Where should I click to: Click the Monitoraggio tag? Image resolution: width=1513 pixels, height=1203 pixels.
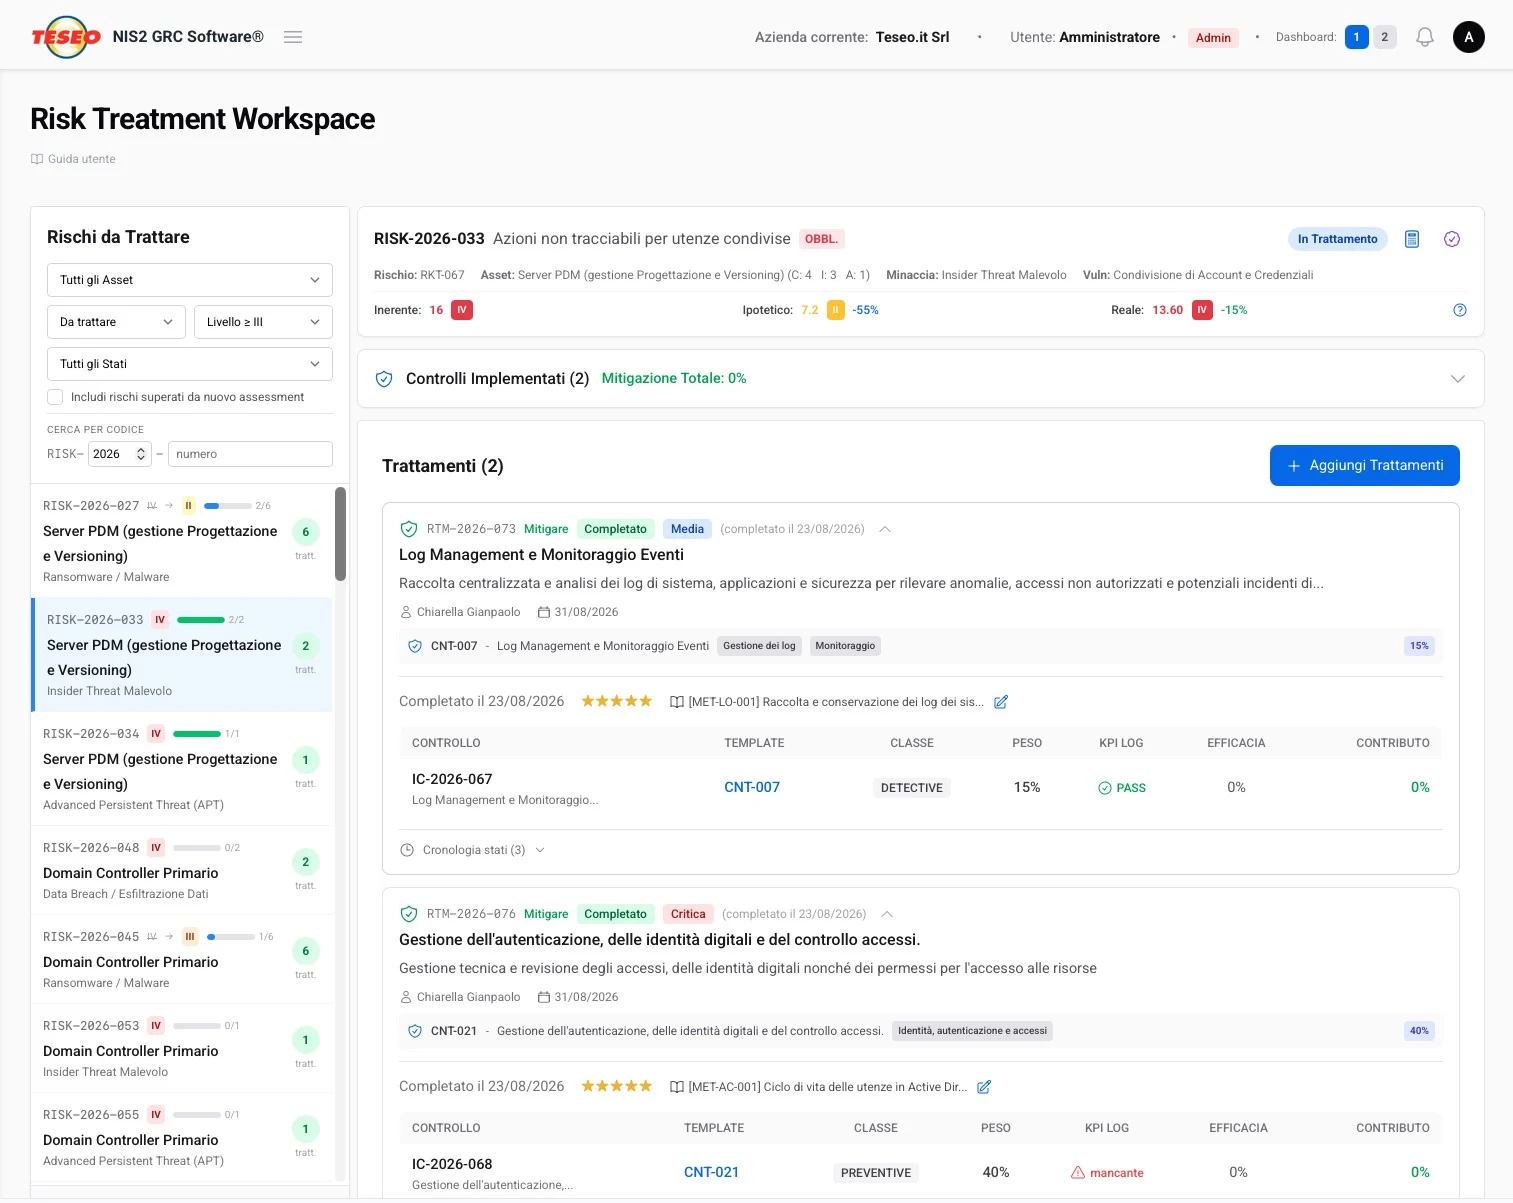coord(845,646)
